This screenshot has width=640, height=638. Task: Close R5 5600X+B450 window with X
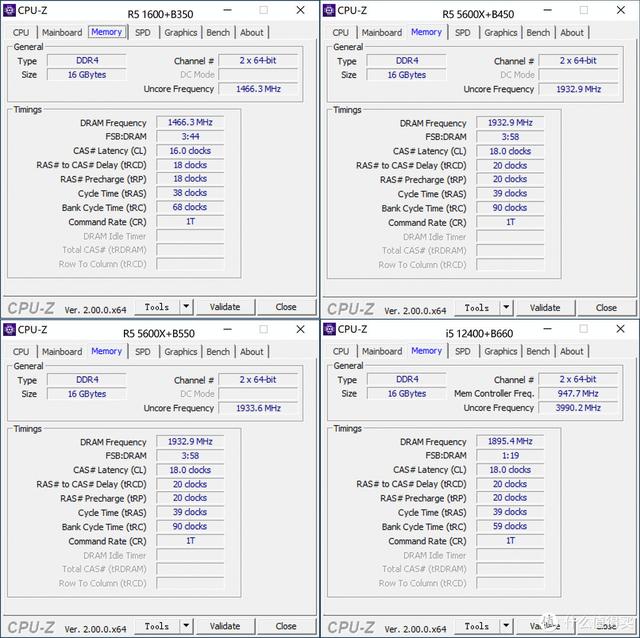pyautogui.click(x=620, y=10)
